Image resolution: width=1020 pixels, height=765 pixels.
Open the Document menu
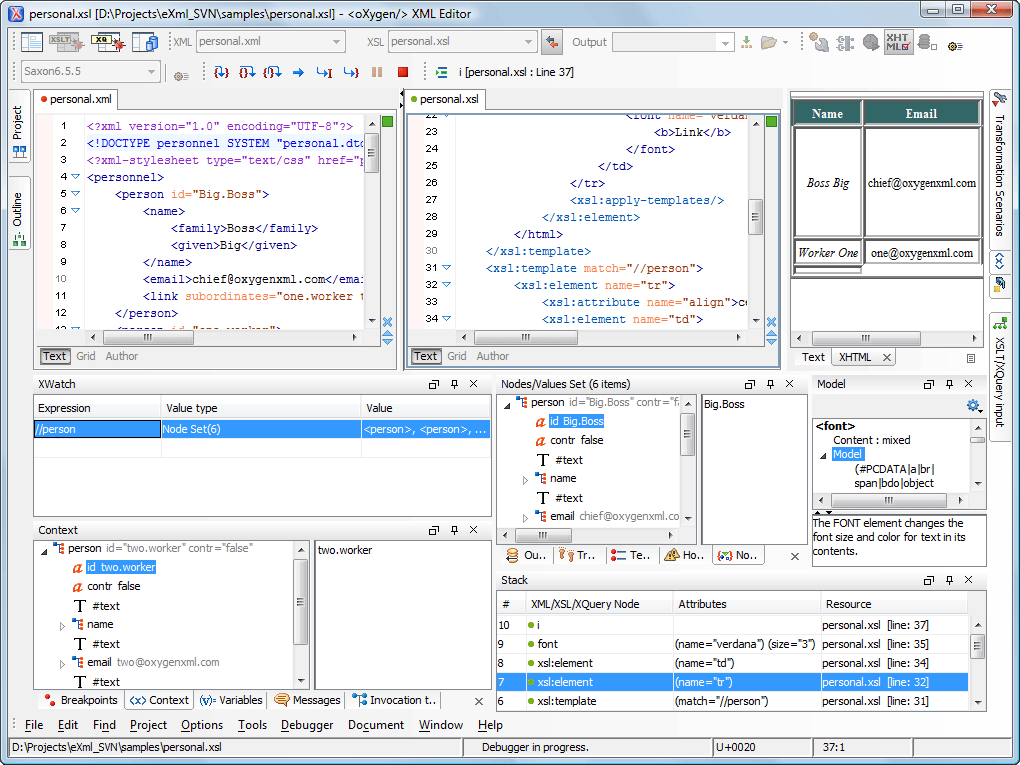coord(376,725)
